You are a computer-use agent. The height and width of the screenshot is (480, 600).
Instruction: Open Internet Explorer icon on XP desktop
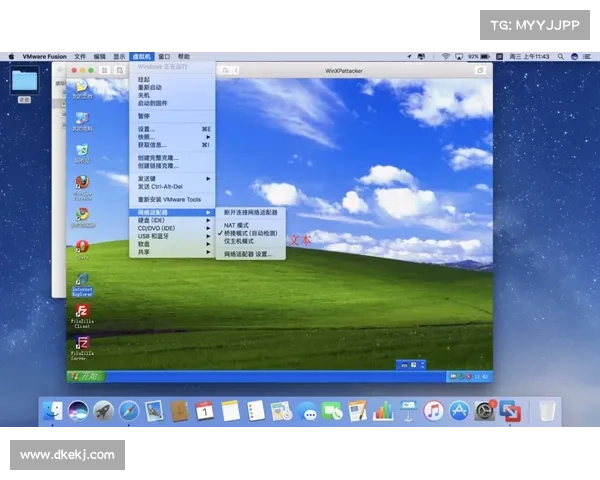pyautogui.click(x=82, y=285)
